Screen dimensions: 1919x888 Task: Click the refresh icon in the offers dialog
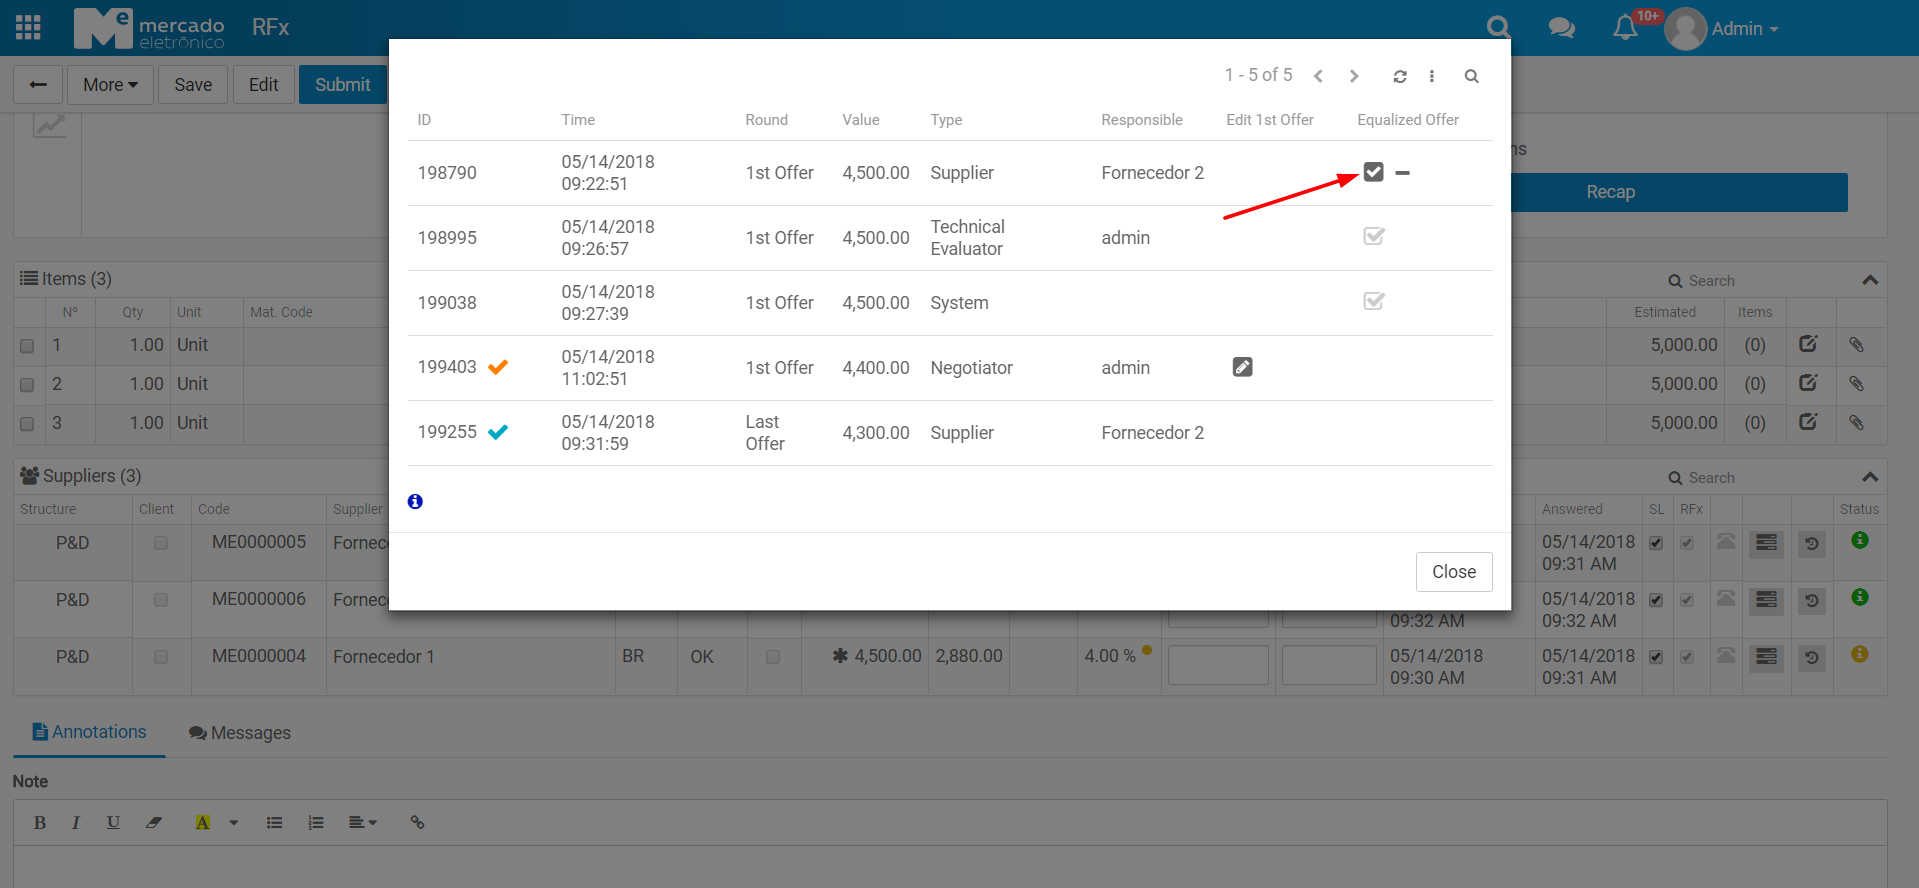click(1400, 77)
